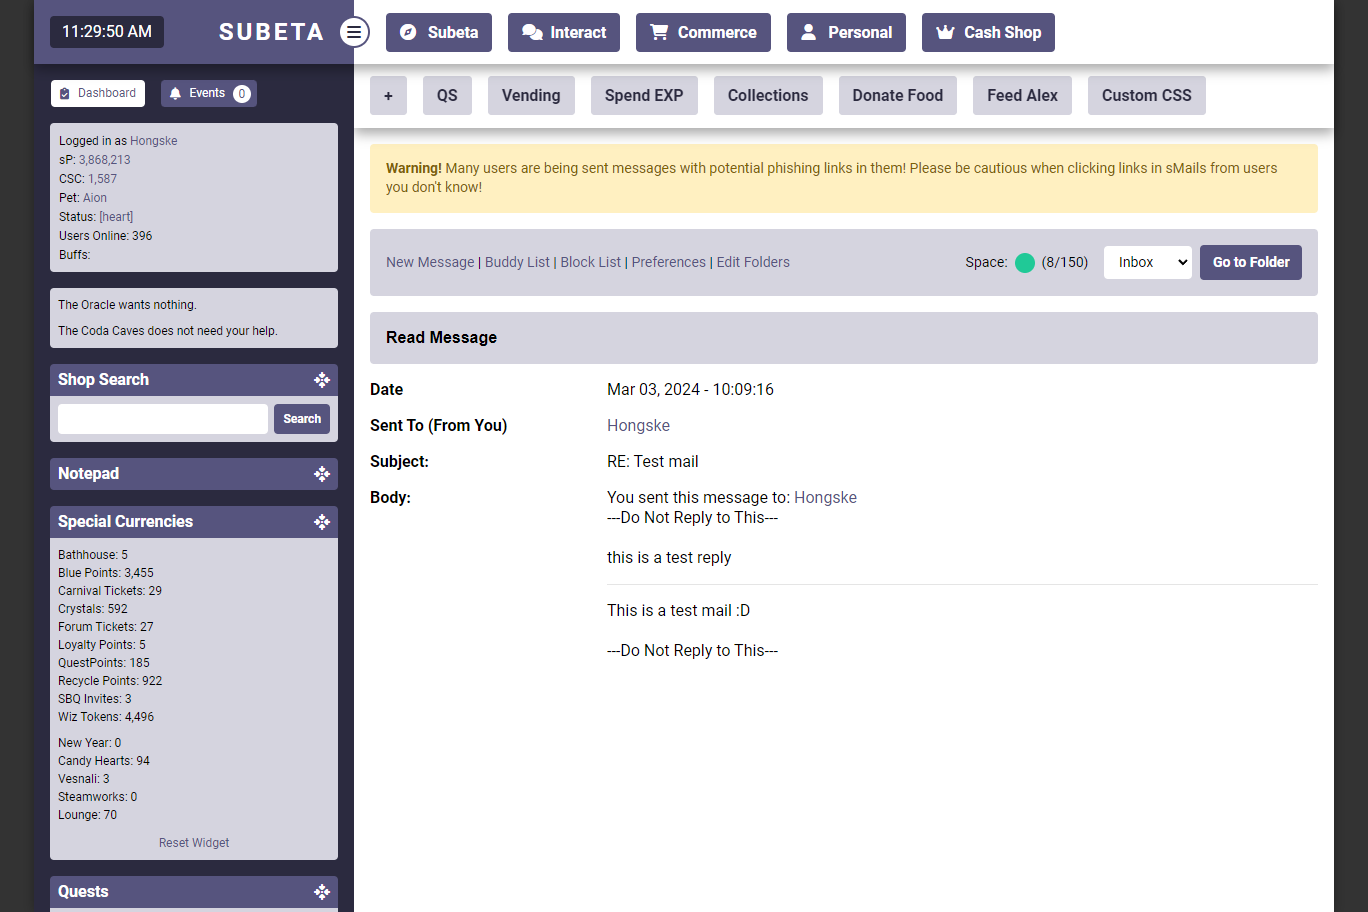
Task: Click the hamburger menu icon beside Subeta logo
Action: (354, 32)
